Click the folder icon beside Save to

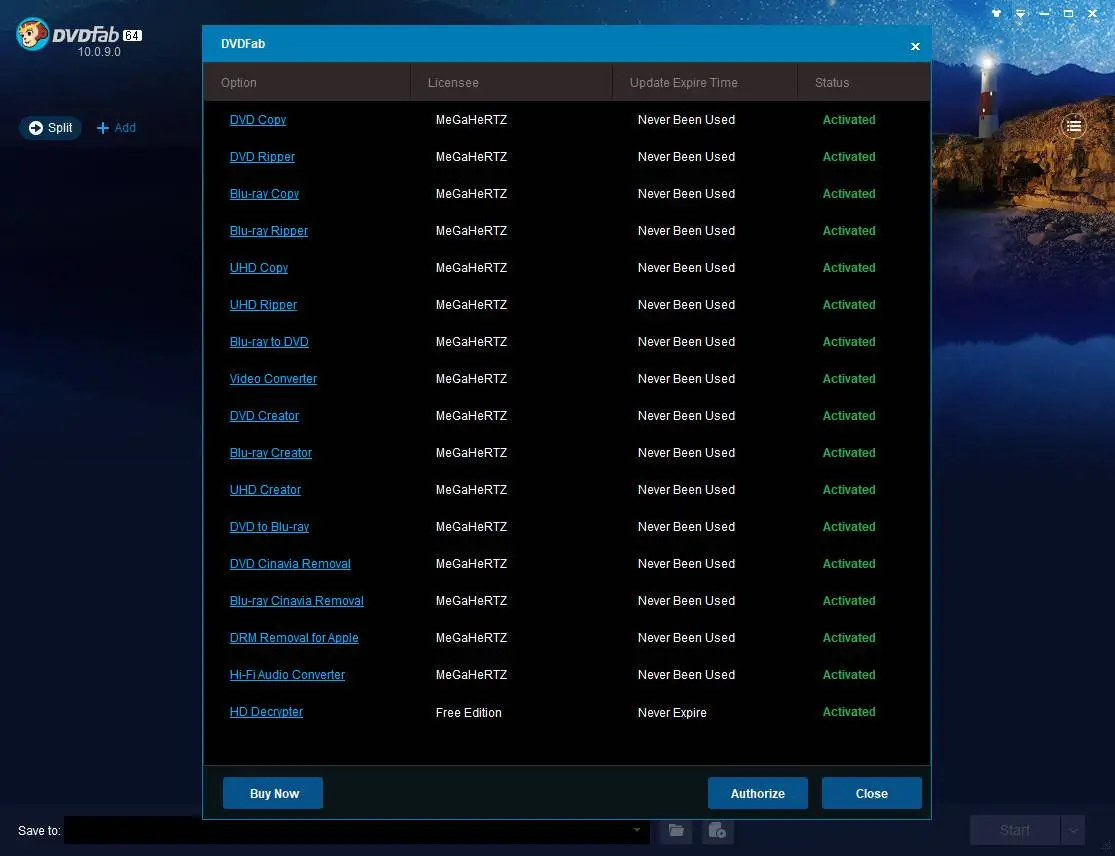(676, 830)
